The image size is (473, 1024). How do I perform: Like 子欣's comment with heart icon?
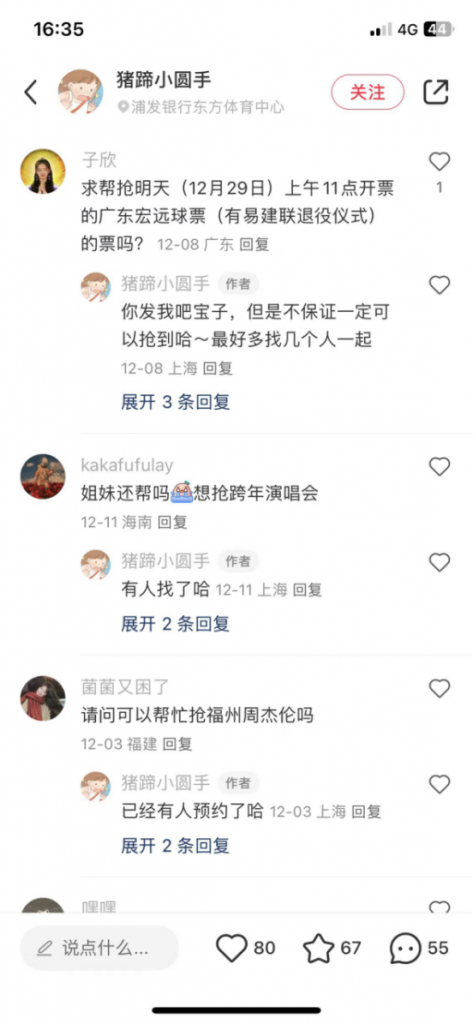(x=439, y=161)
